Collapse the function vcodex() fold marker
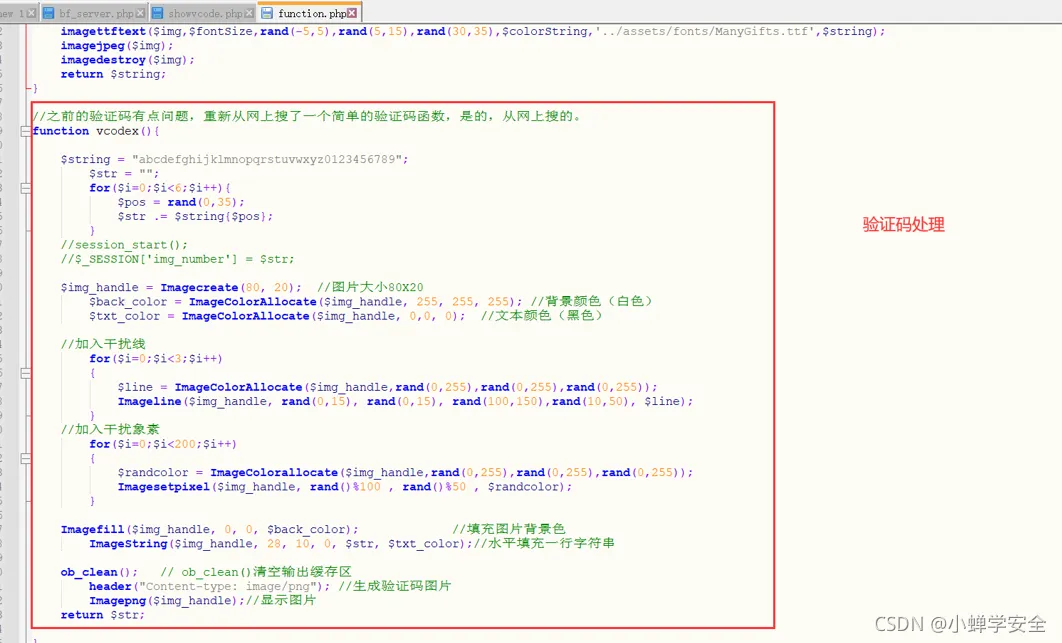The height and width of the screenshot is (643, 1062). pyautogui.click(x=25, y=131)
